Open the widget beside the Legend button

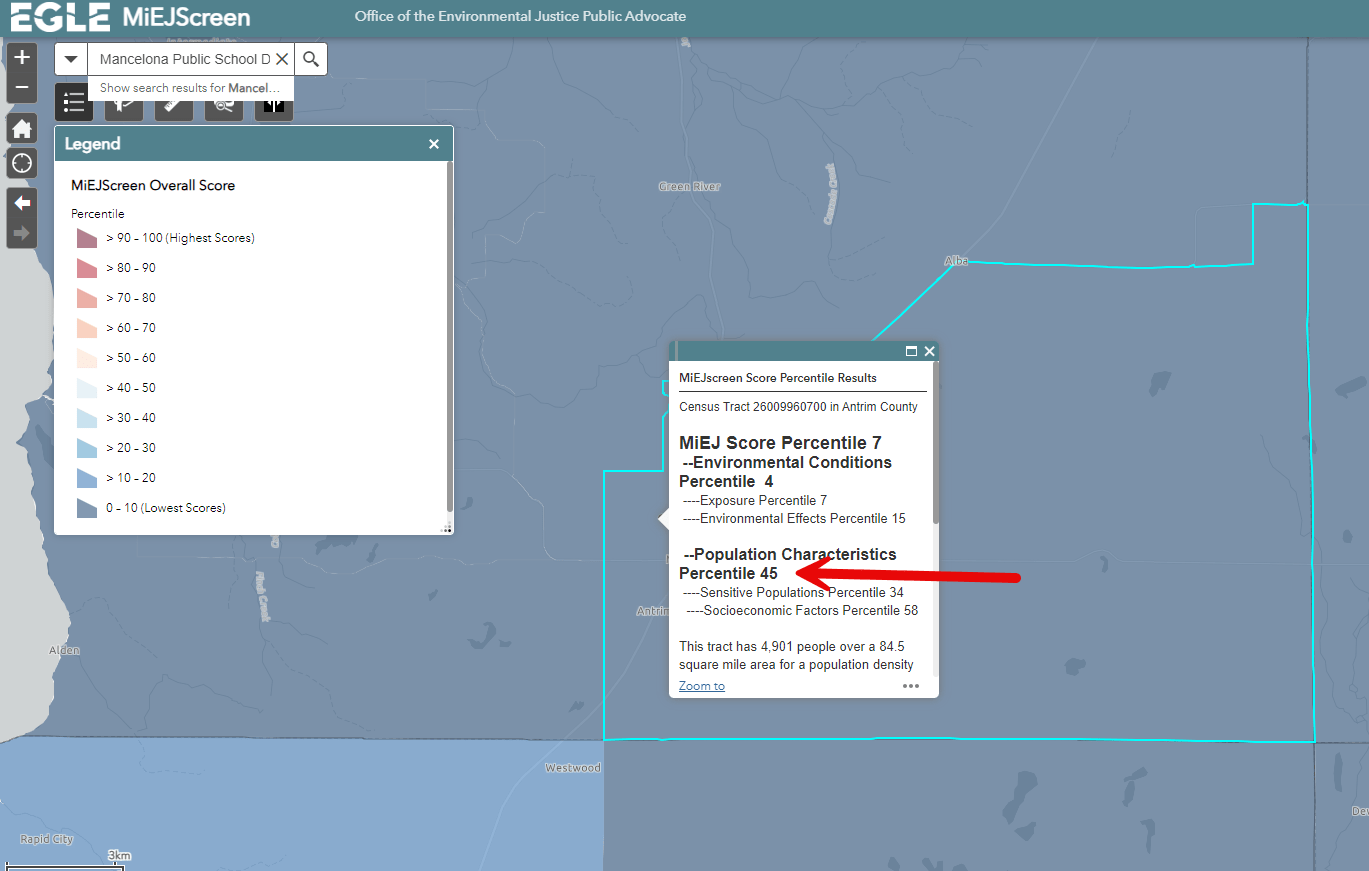124,109
